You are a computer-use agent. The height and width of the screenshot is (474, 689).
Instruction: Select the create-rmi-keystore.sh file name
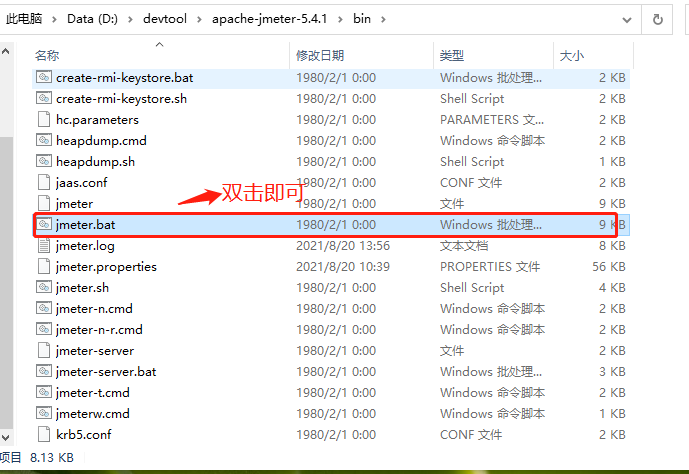[x=121, y=98]
